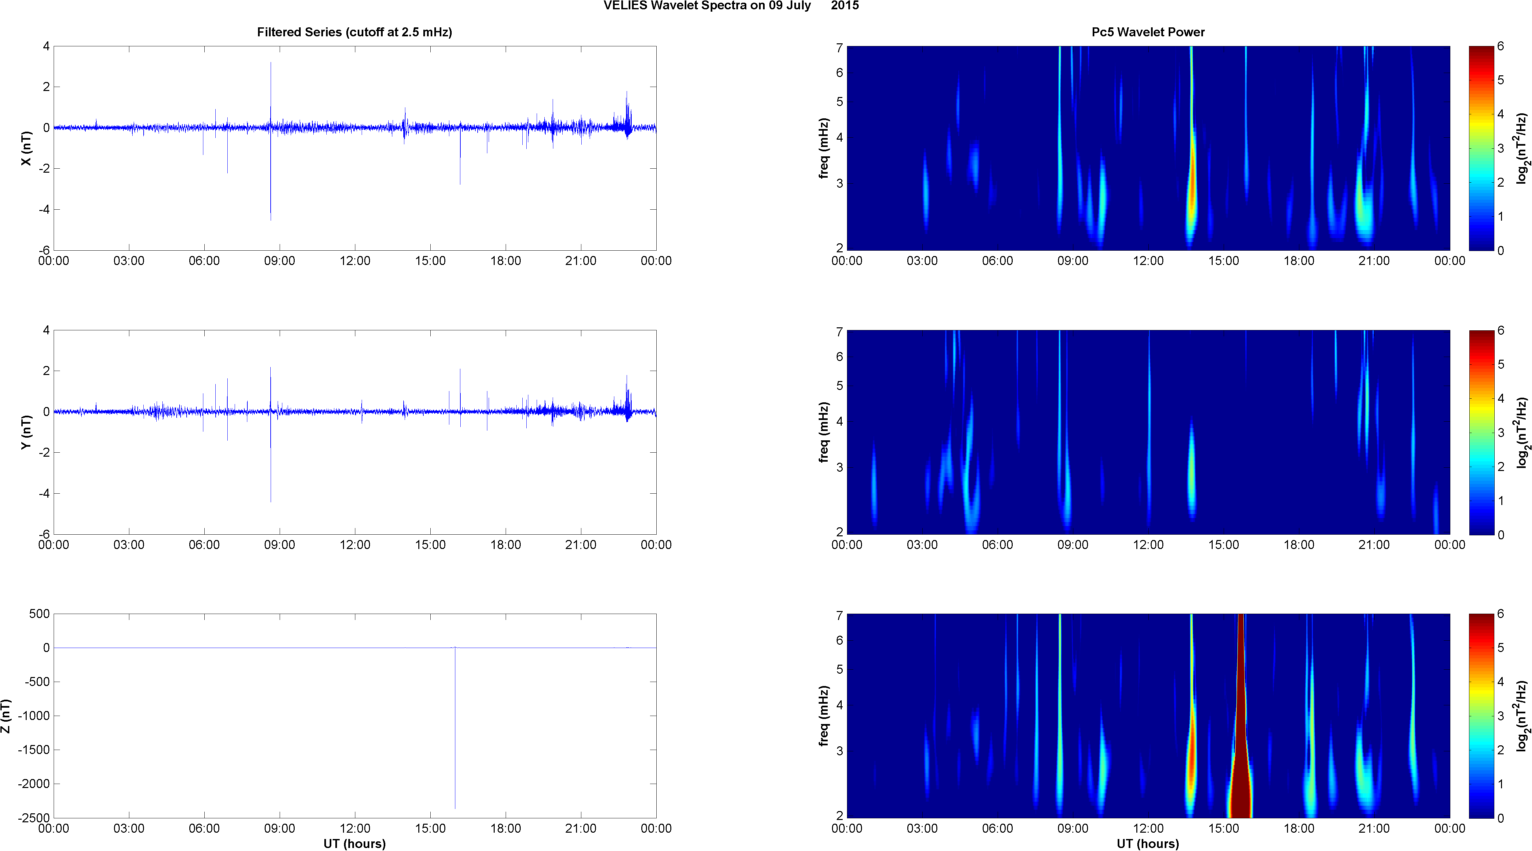The image size is (1532, 851).
Task: Click the '3' value on the middle colorbar
Action: [x=1501, y=432]
